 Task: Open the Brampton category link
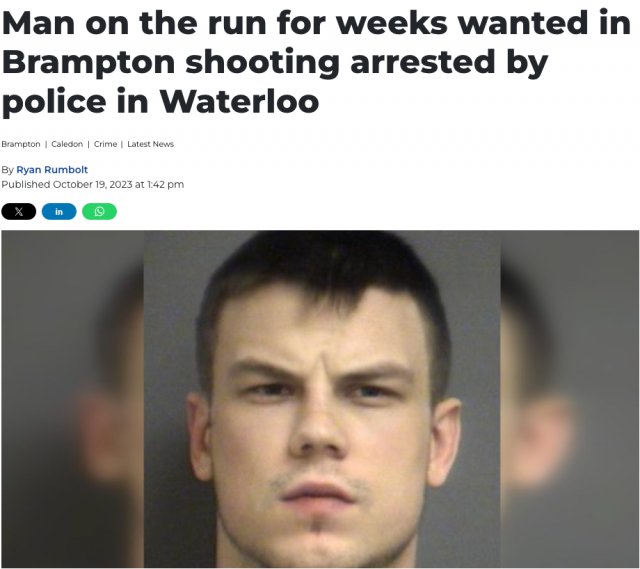point(21,144)
